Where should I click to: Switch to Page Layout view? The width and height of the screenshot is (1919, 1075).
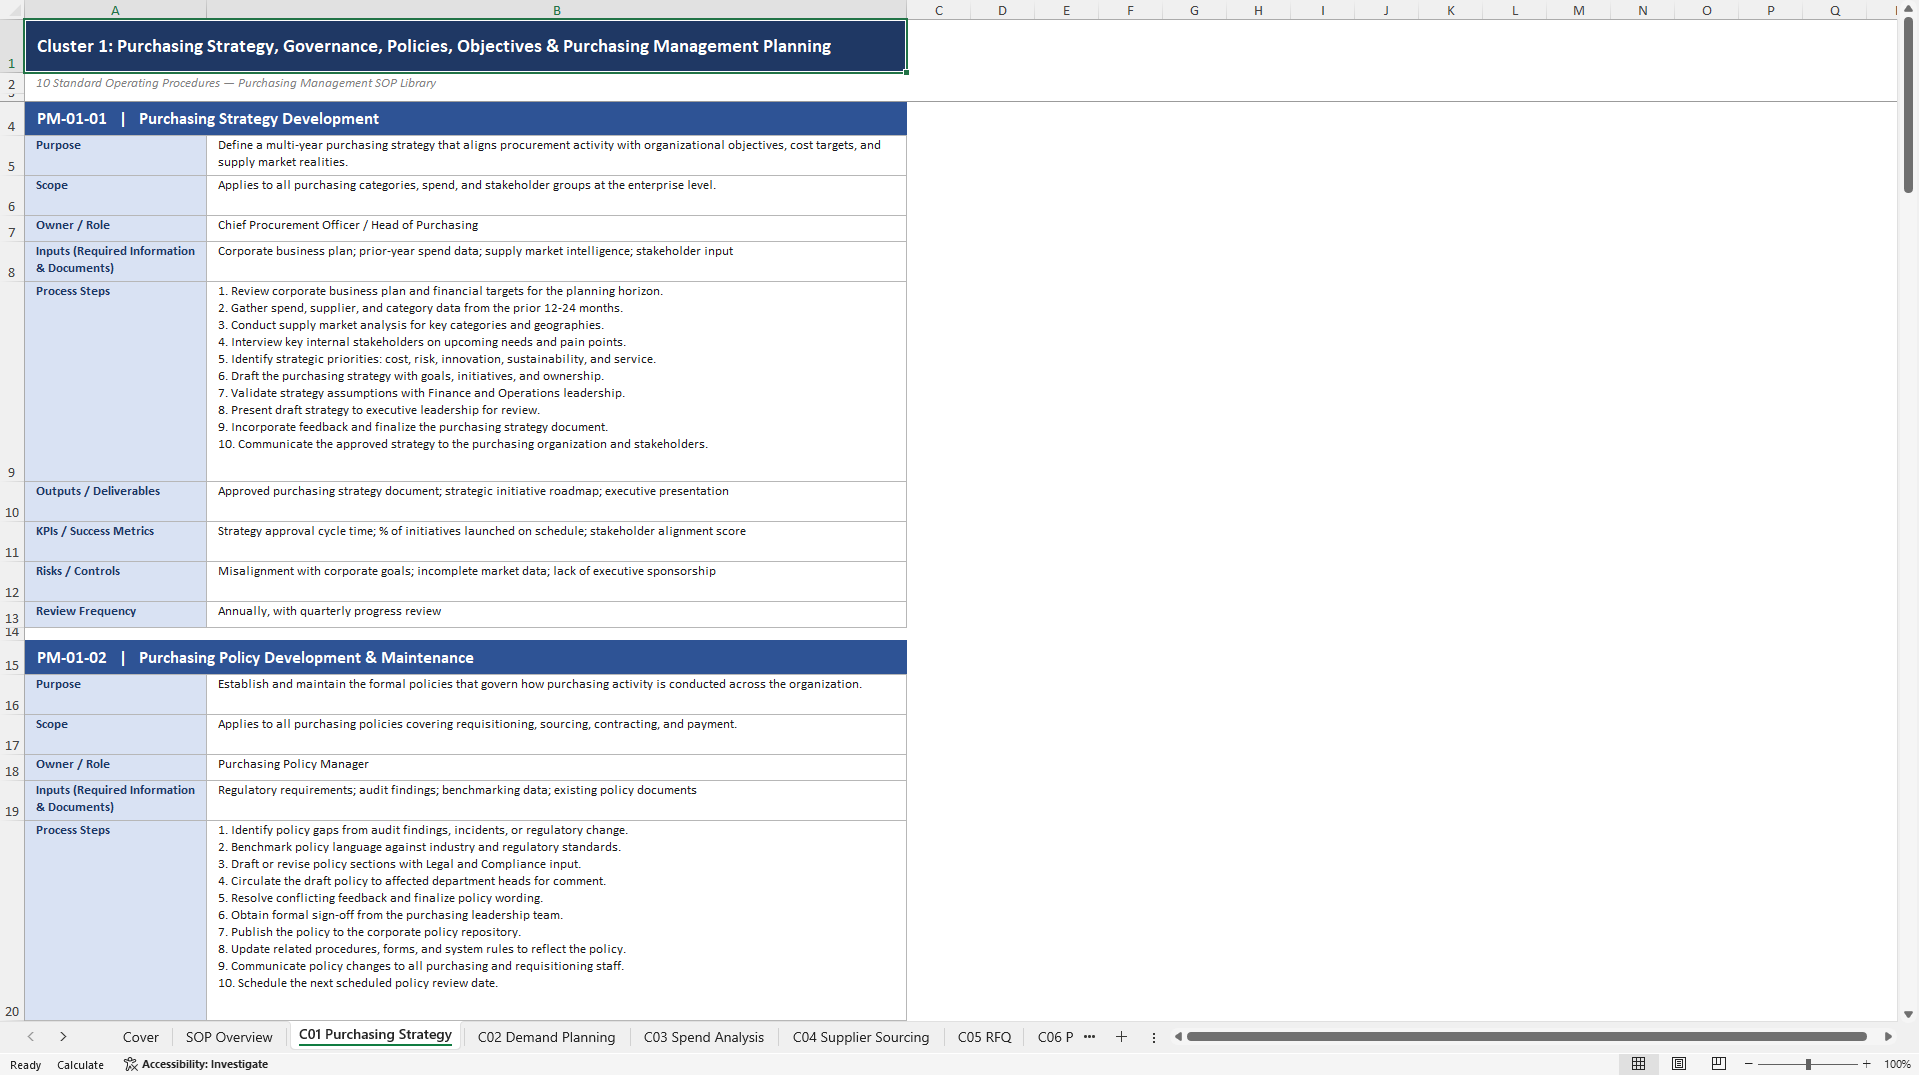tap(1678, 1064)
